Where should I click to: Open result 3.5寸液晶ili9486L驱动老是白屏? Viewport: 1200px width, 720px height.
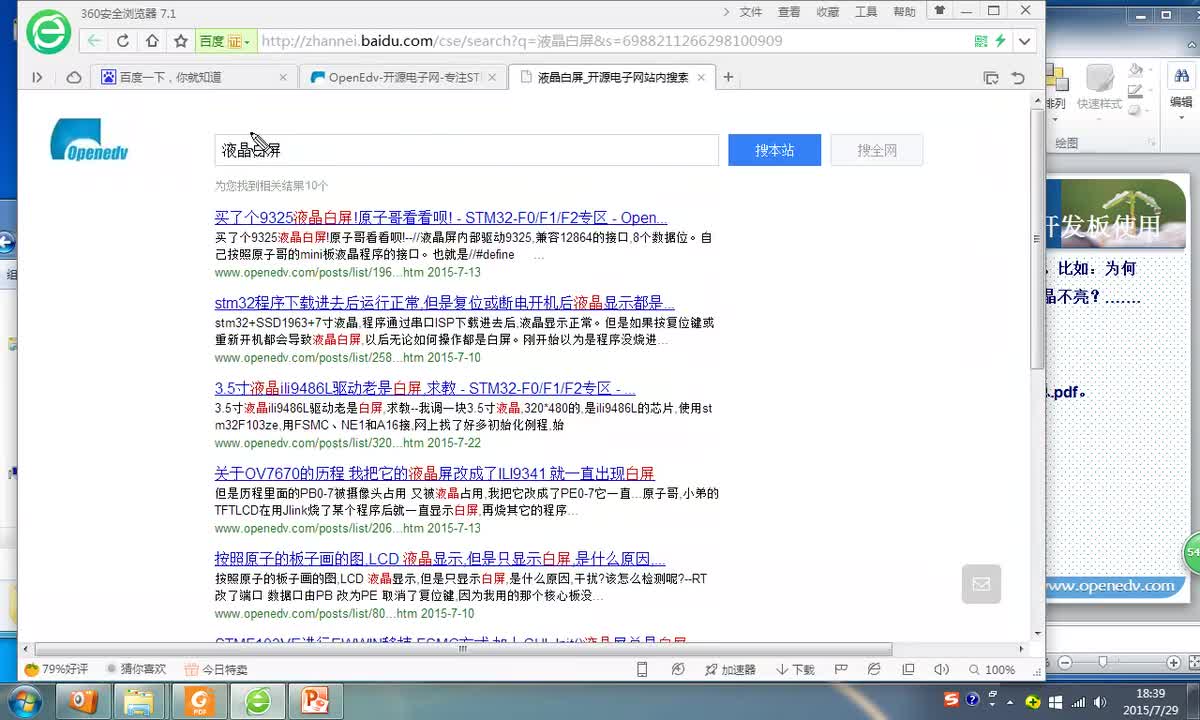pos(425,388)
